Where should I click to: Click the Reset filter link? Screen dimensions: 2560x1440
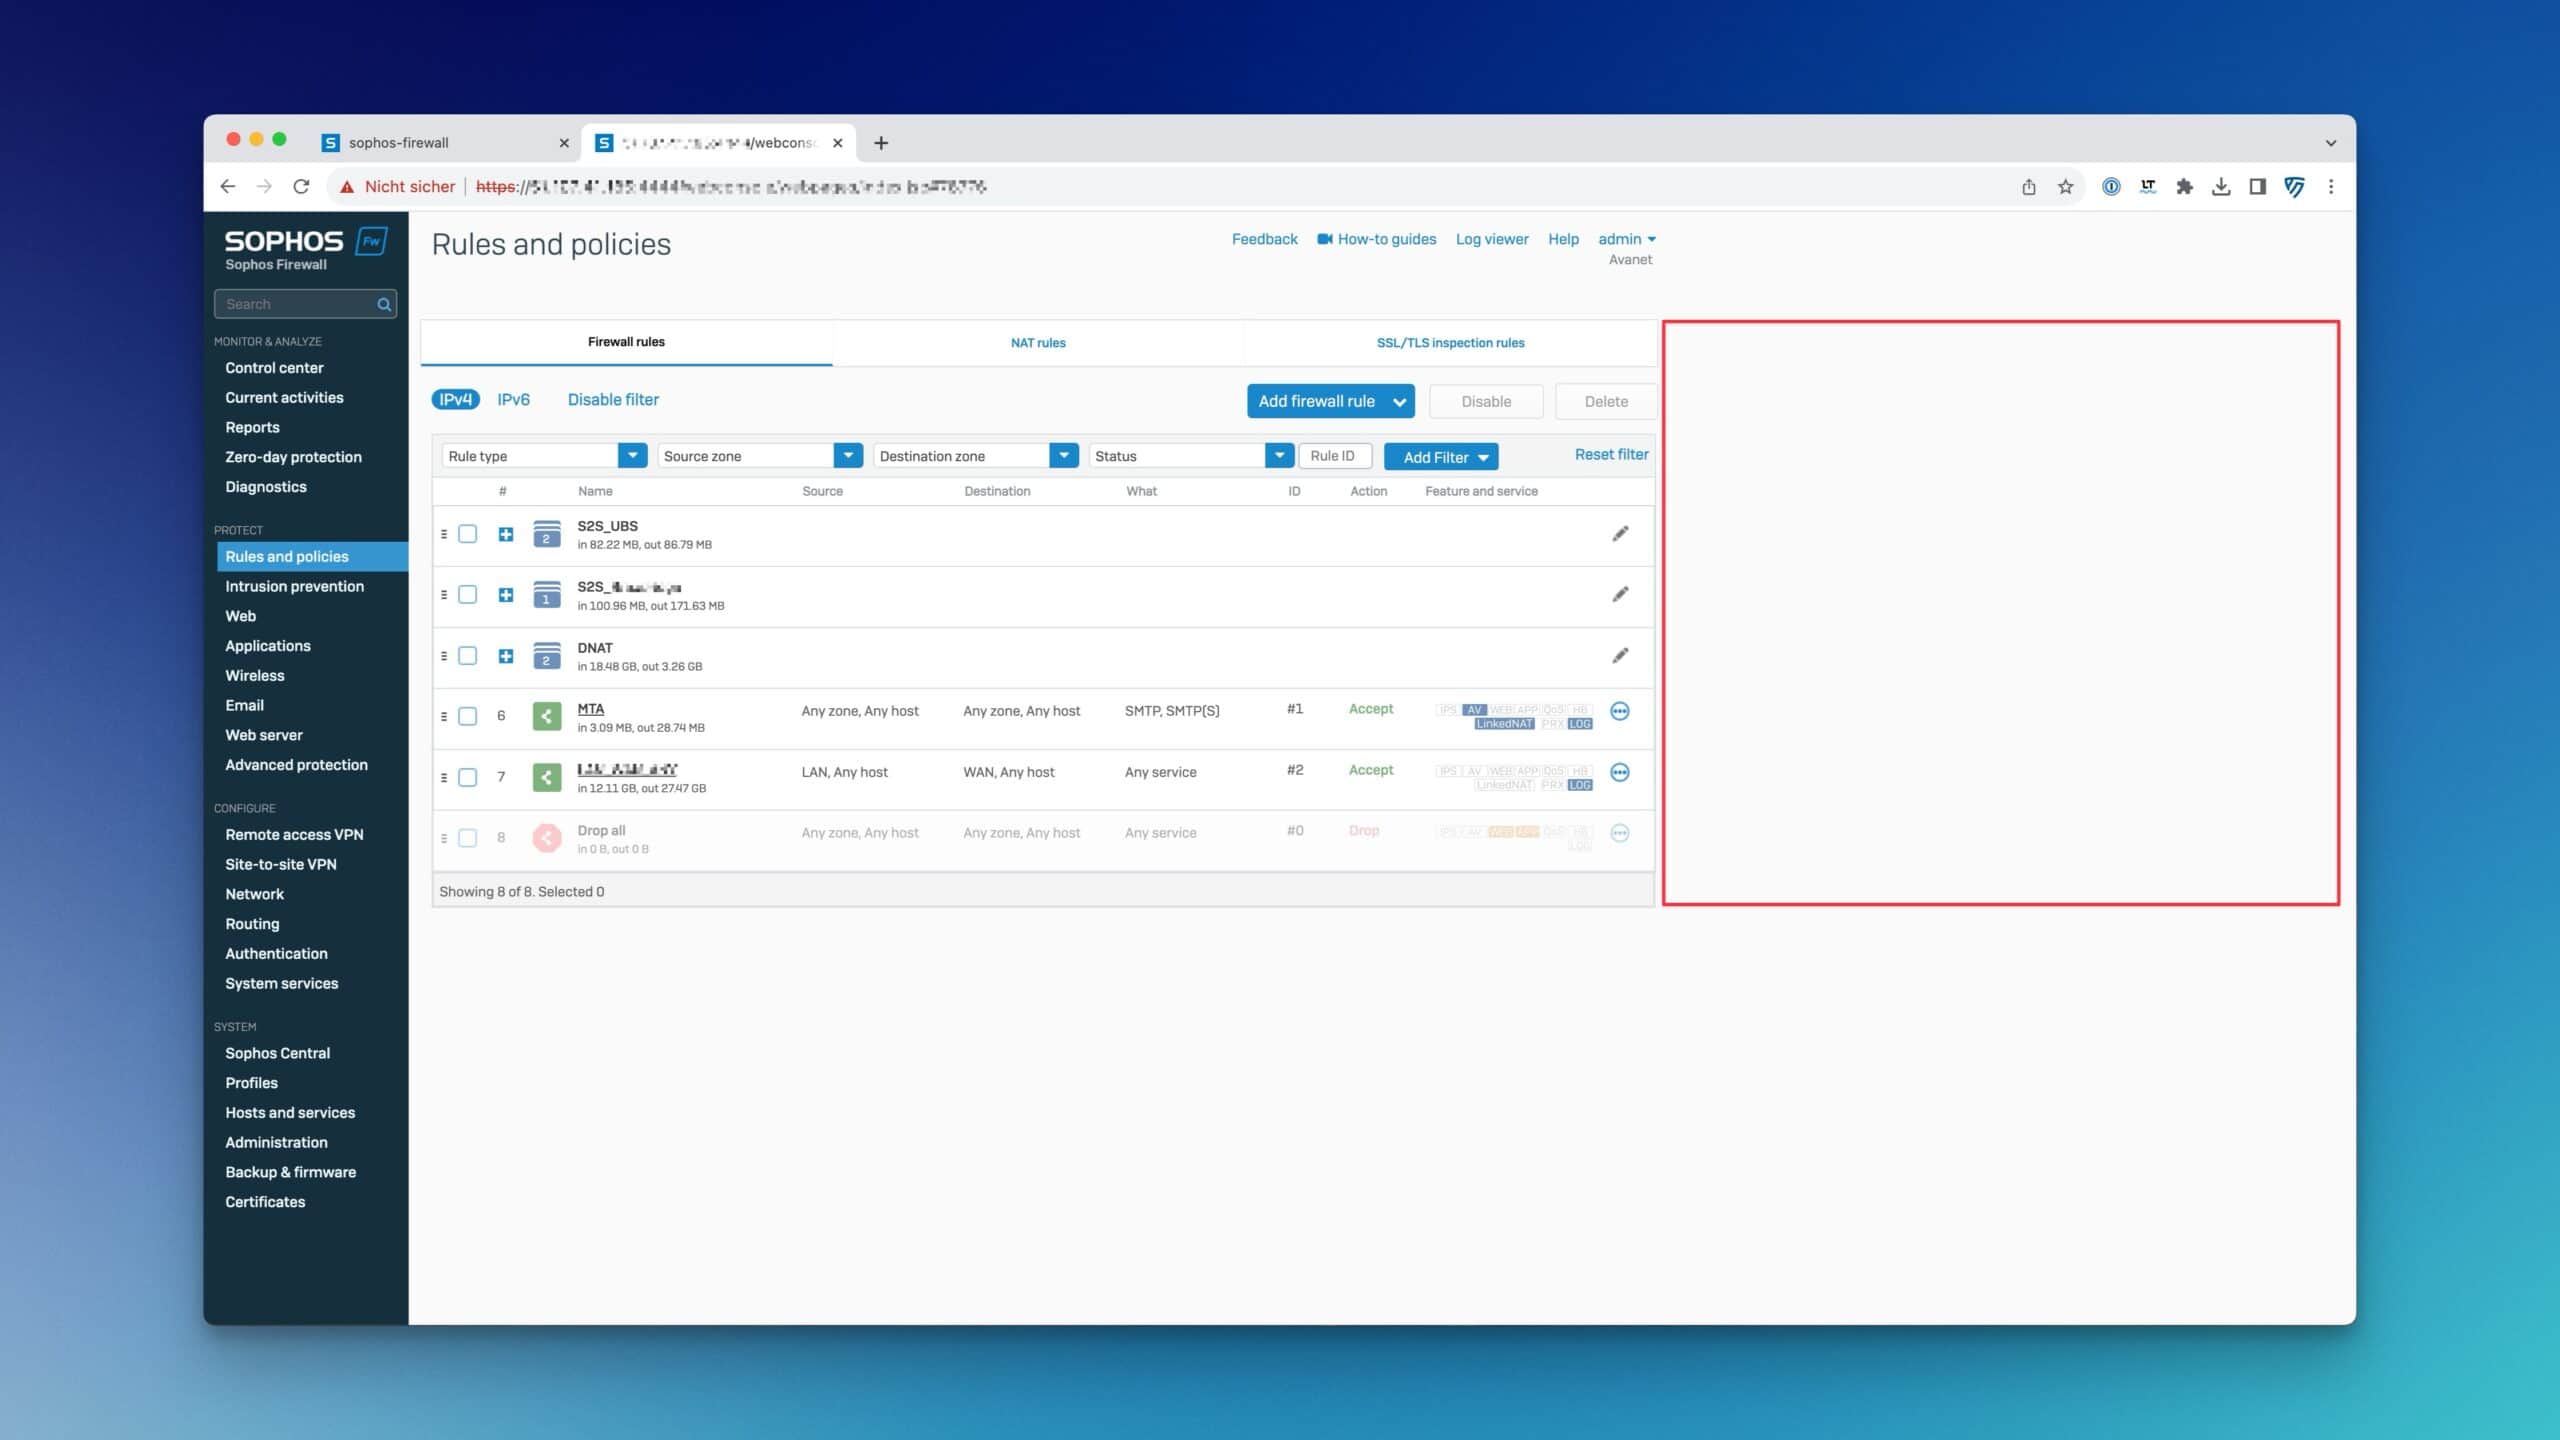pos(1610,454)
